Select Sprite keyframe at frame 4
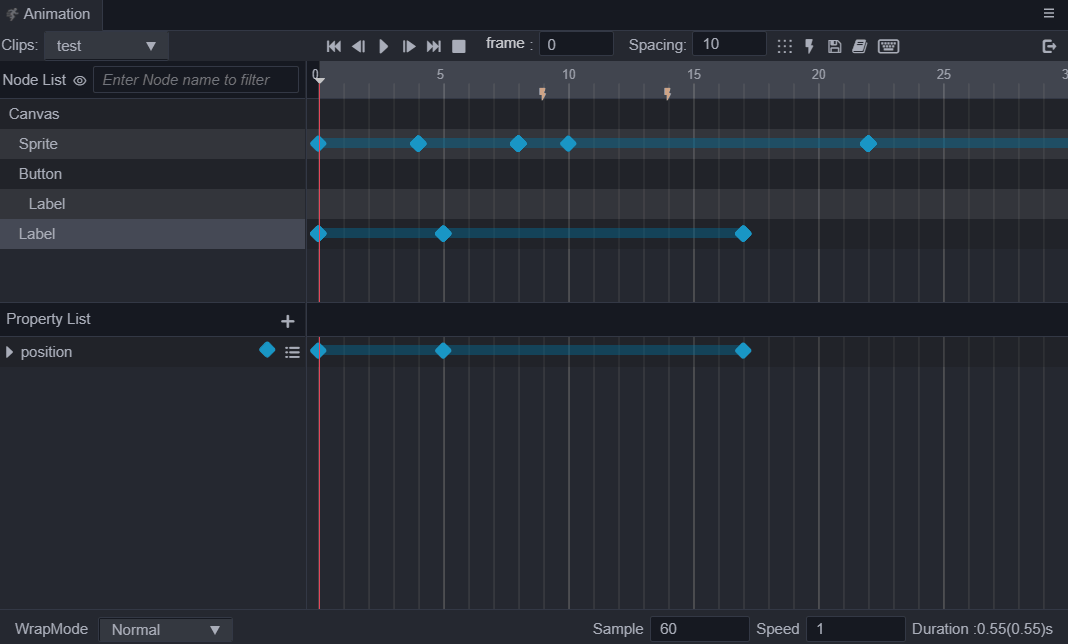 (418, 144)
